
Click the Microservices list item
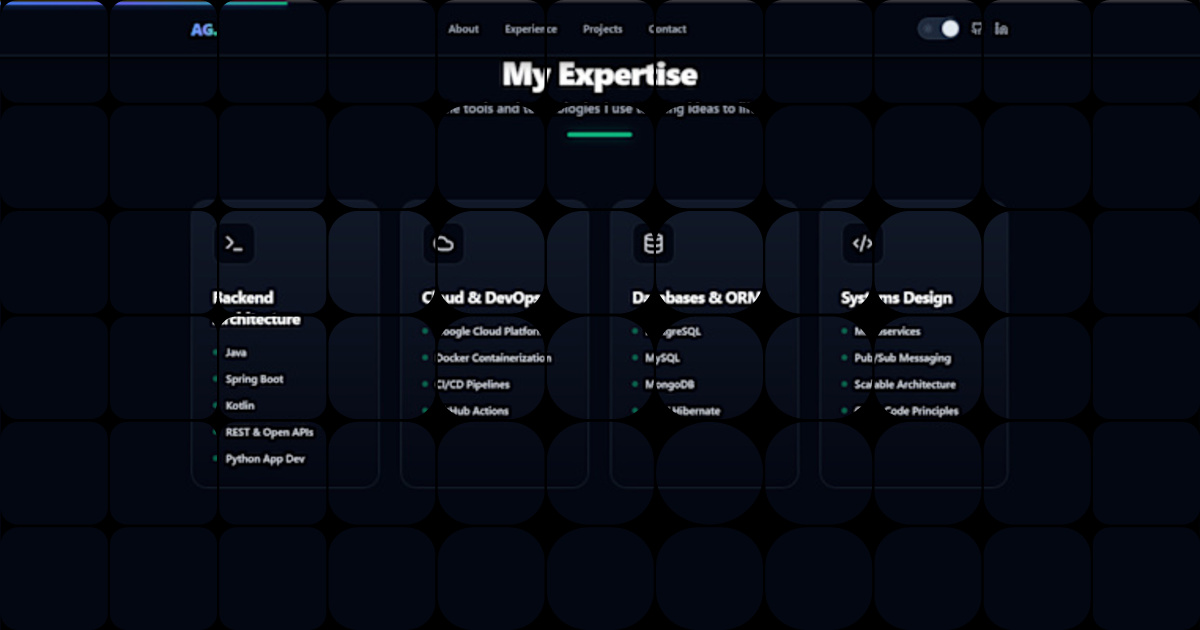point(886,332)
